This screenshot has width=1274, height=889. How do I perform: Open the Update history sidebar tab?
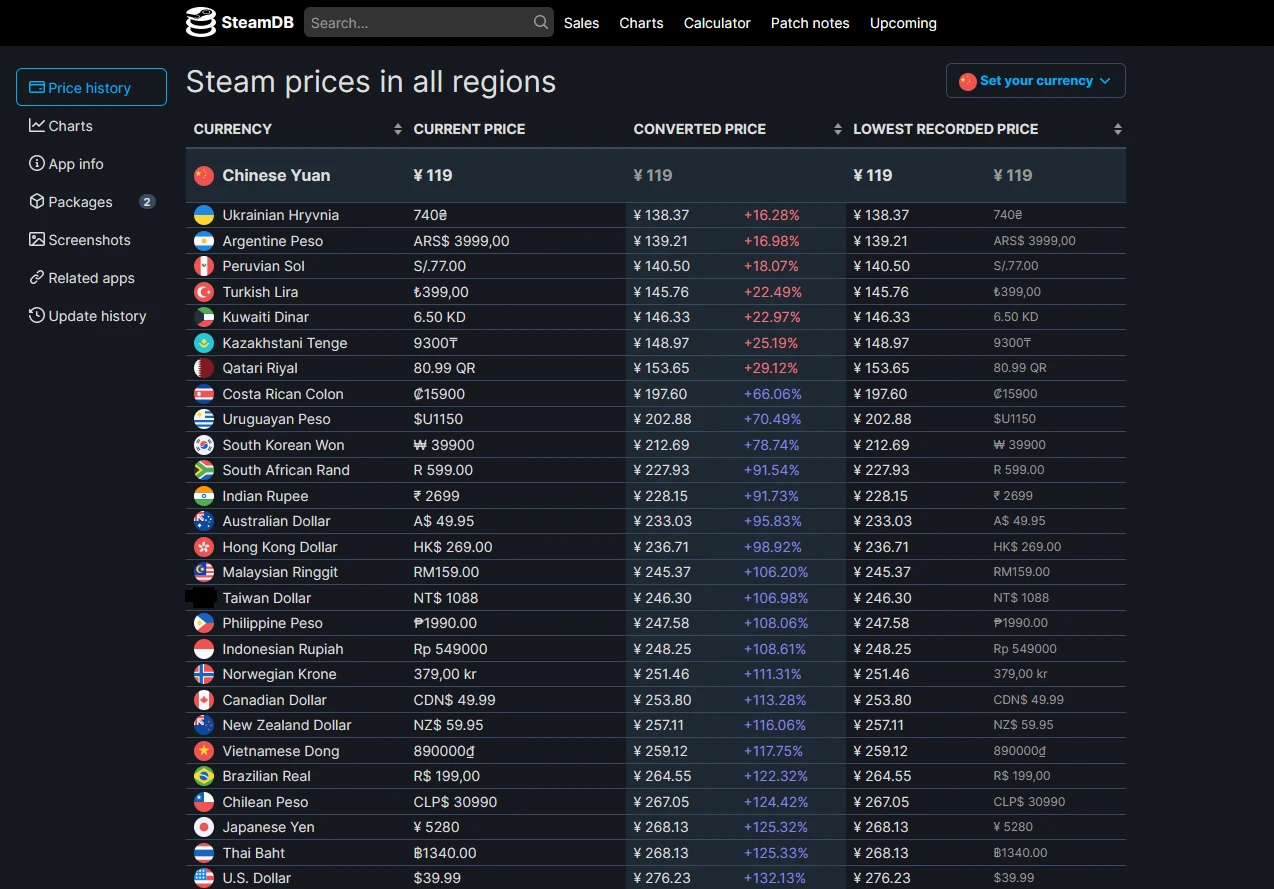click(91, 316)
